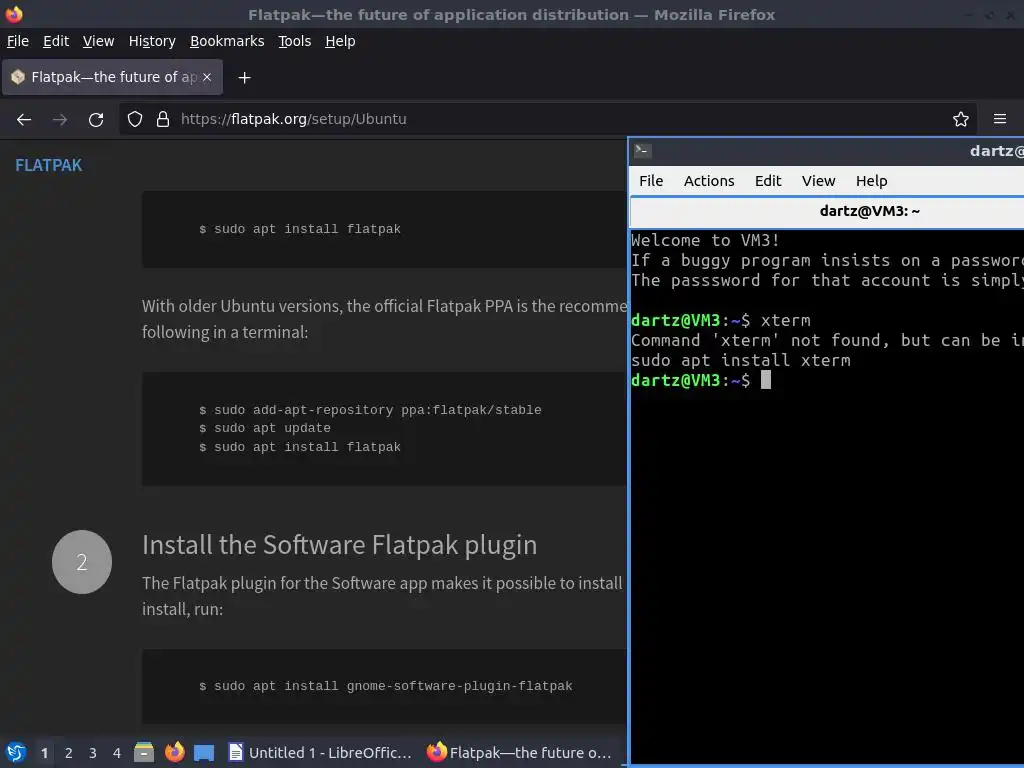The height and width of the screenshot is (768, 1024).
Task: Click the FLATPAK logo link
Action: coord(49,165)
